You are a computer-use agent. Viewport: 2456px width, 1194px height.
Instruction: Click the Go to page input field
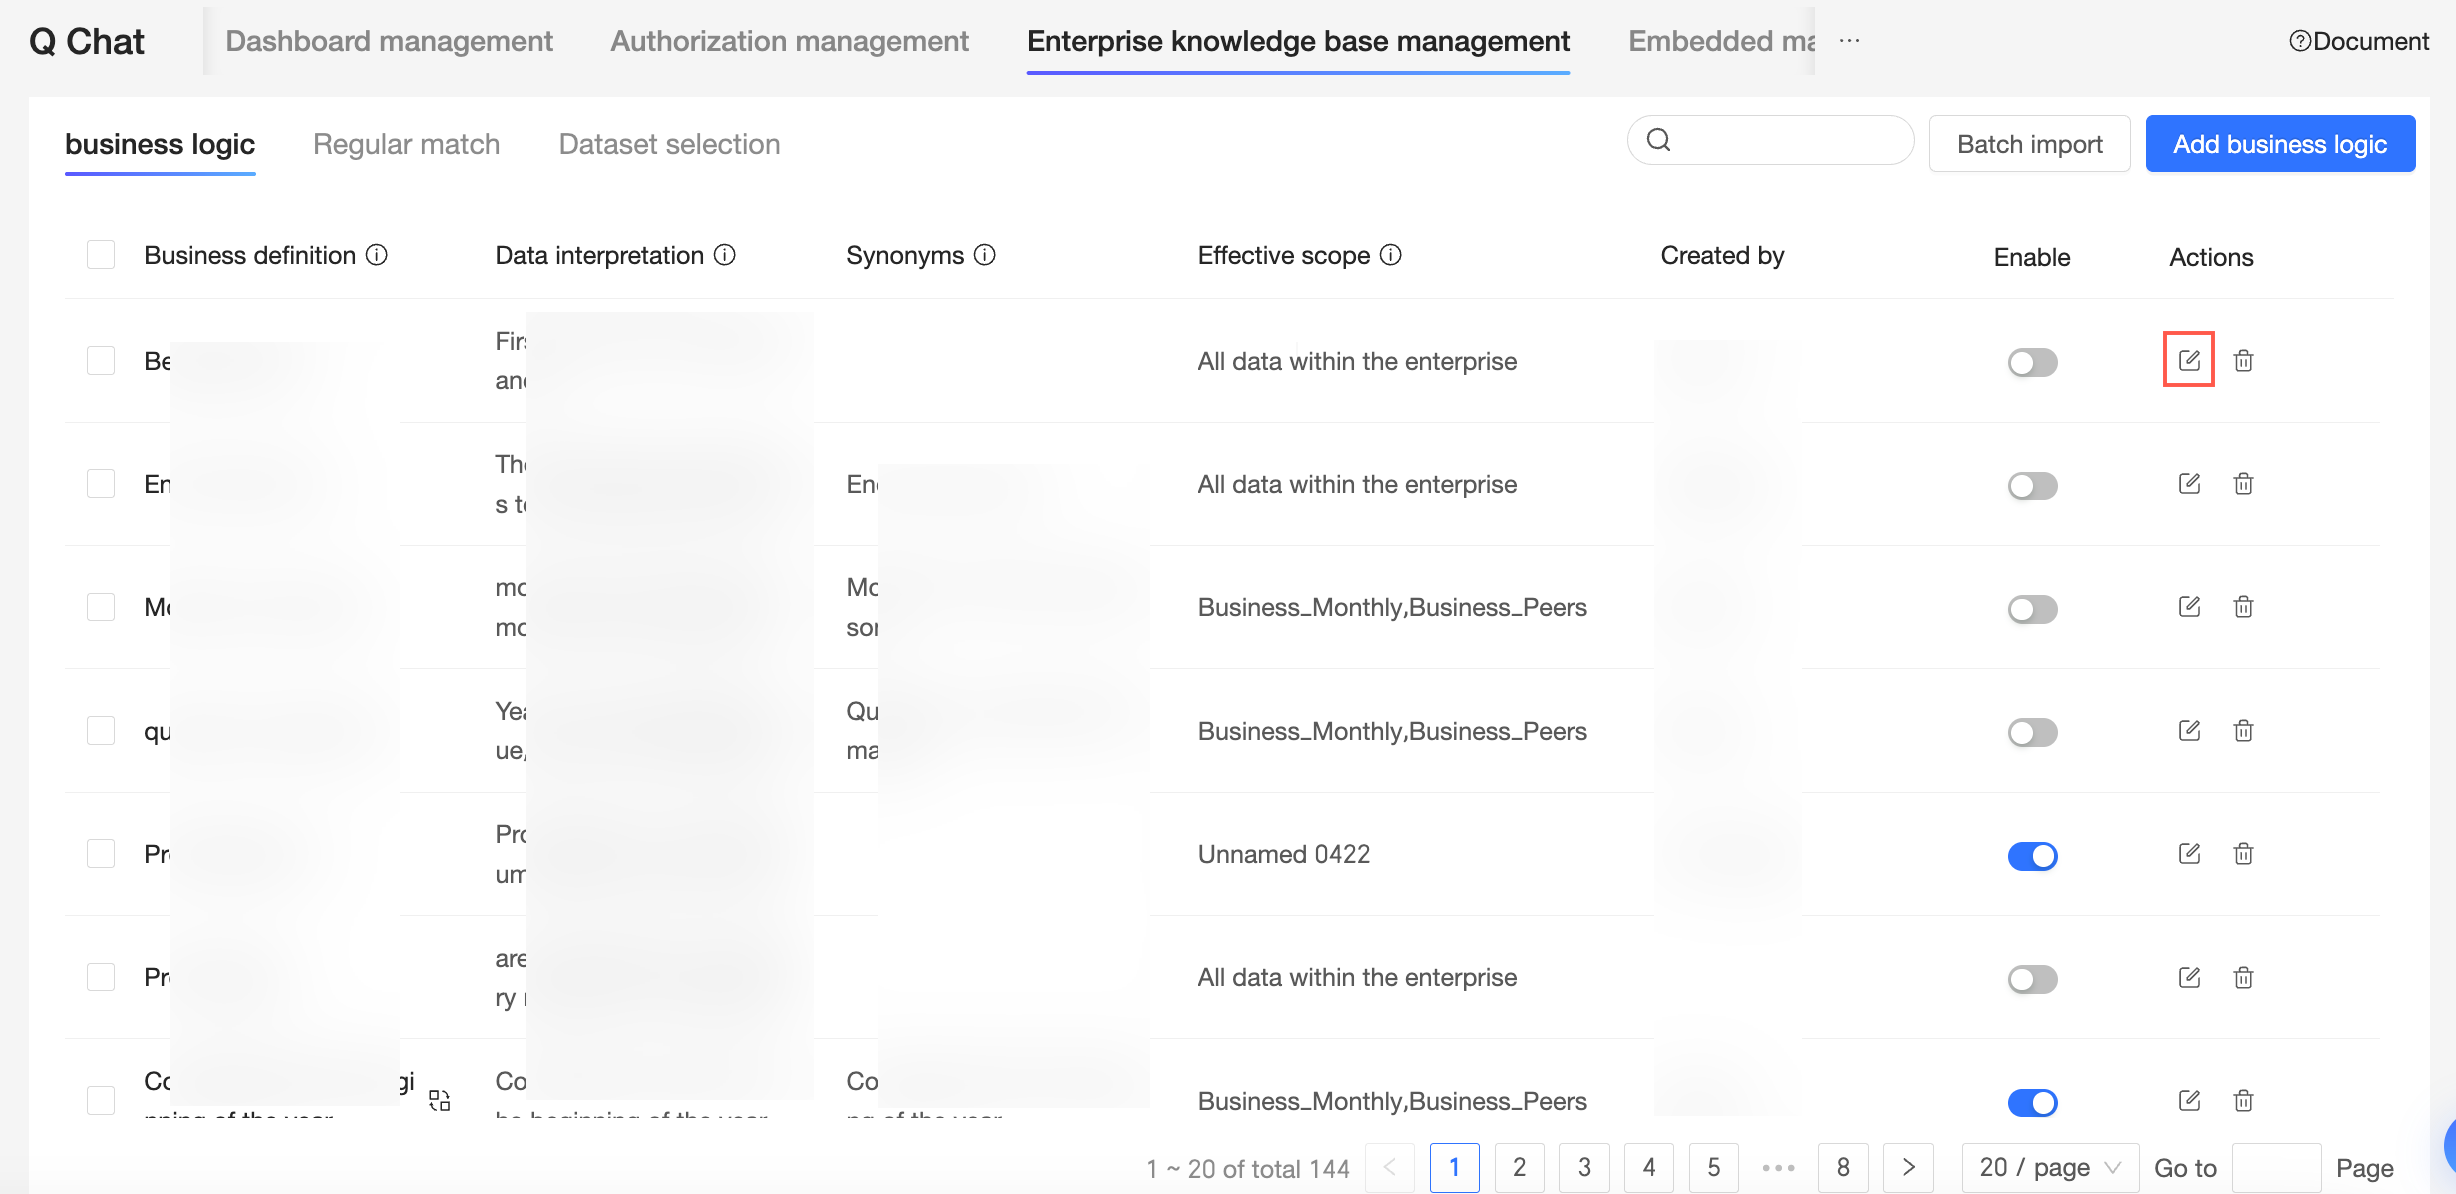tap(2275, 1167)
